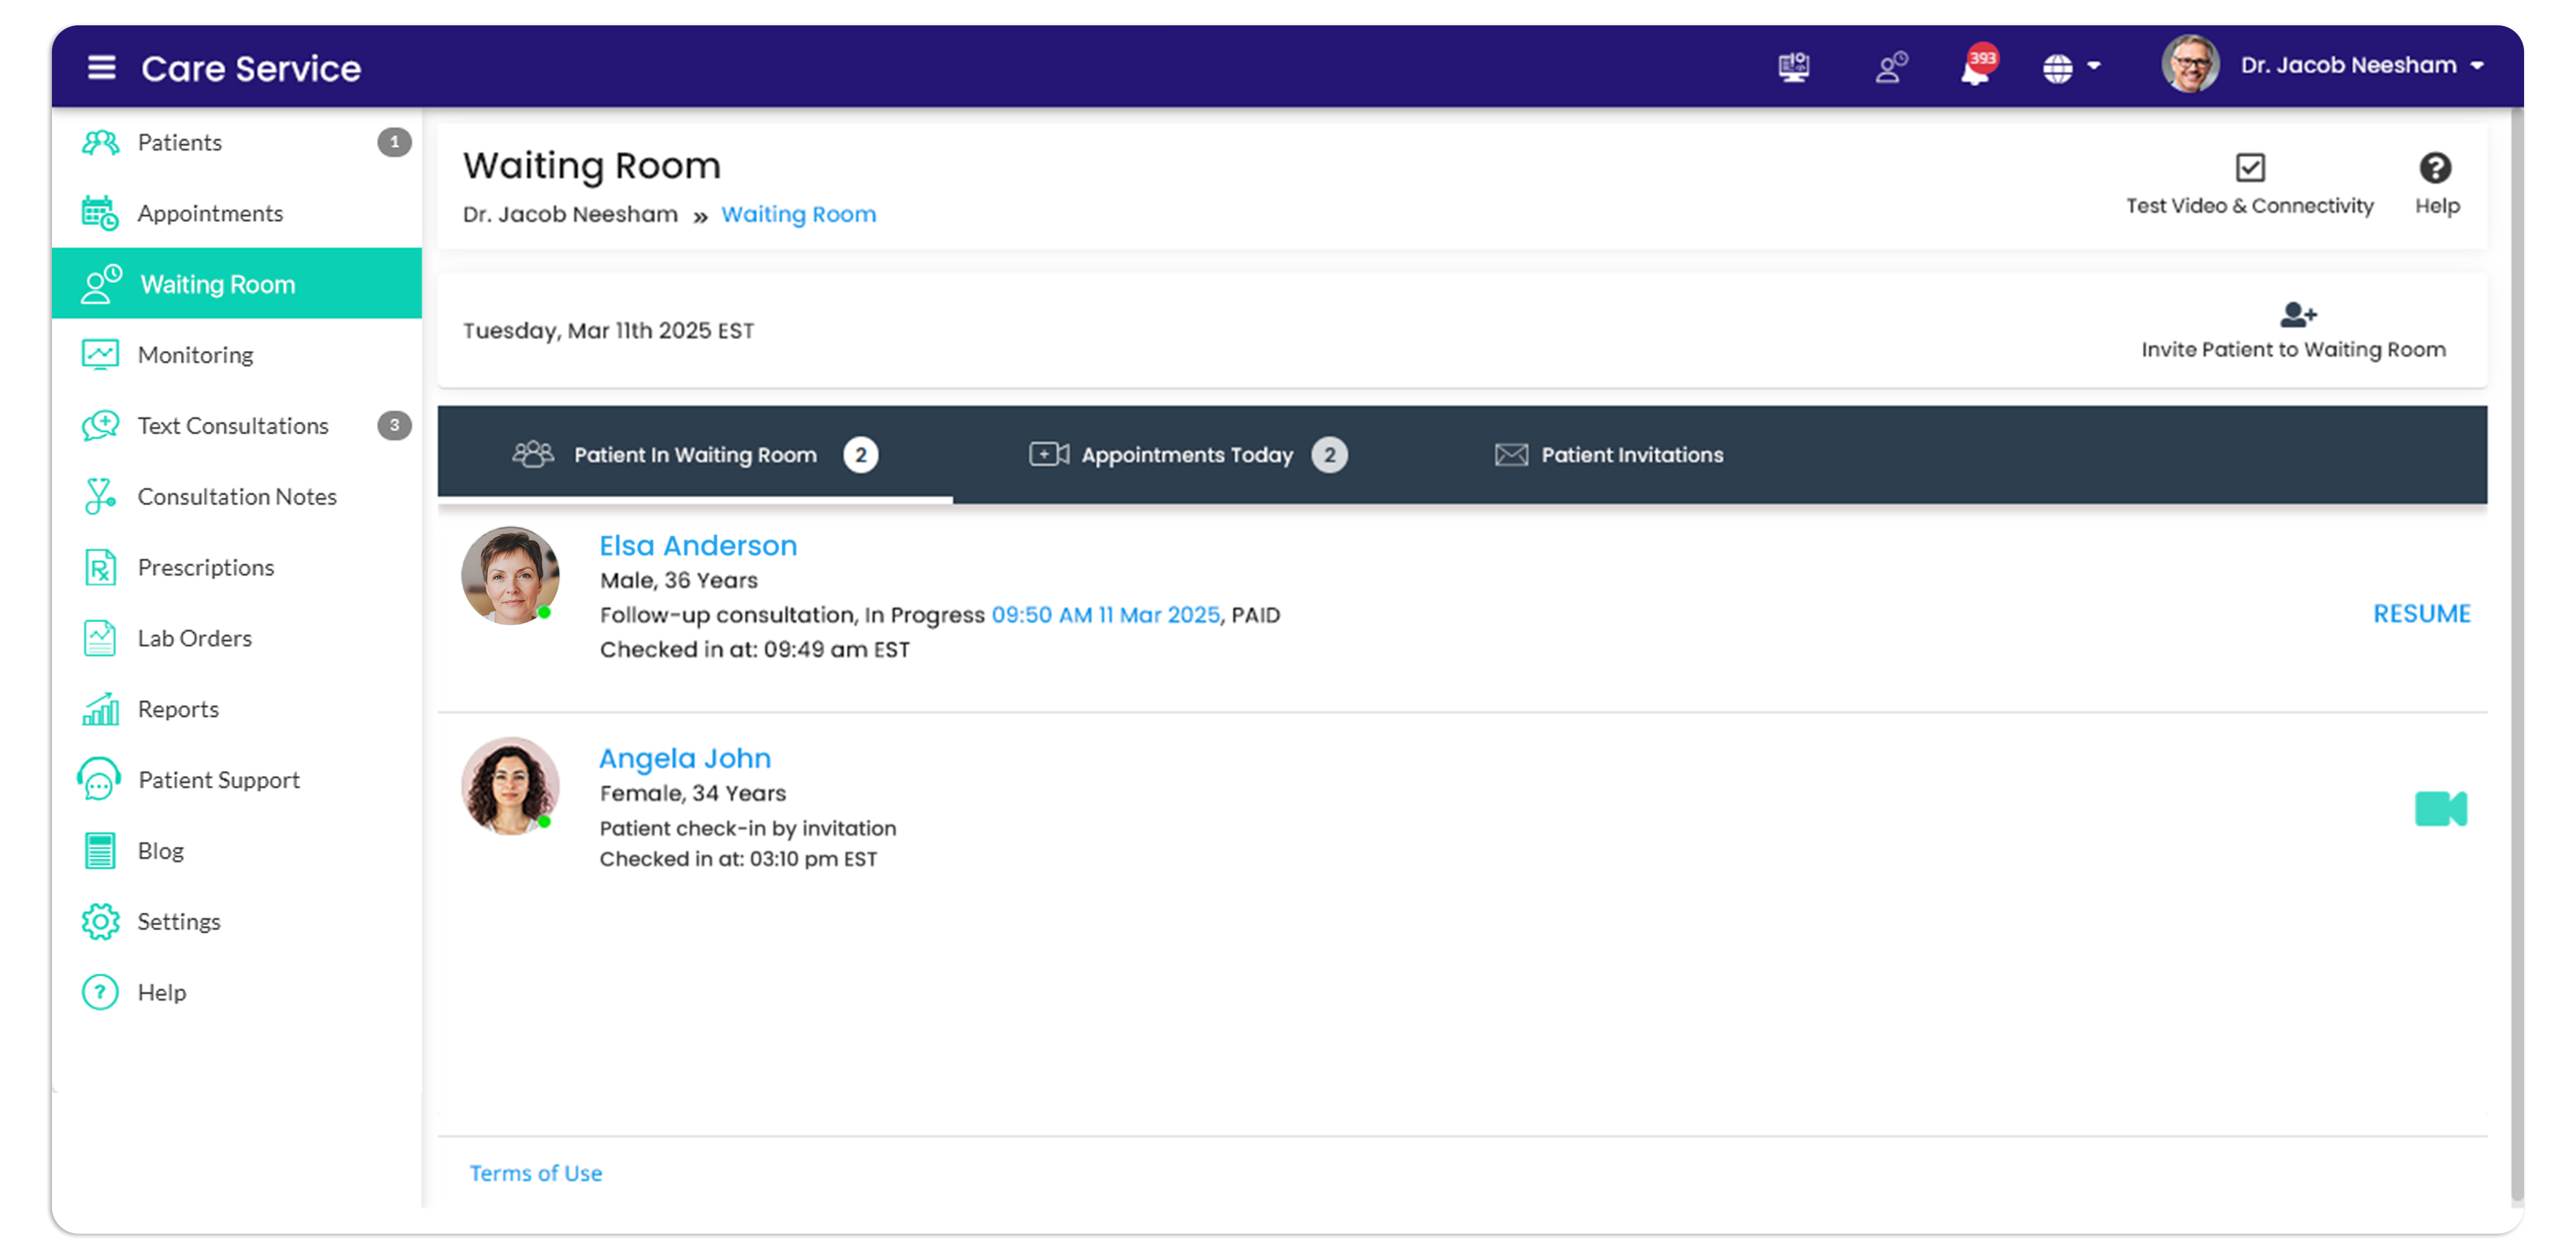2576x1259 pixels.
Task: Click the Appointments calendar icon
Action: point(100,213)
